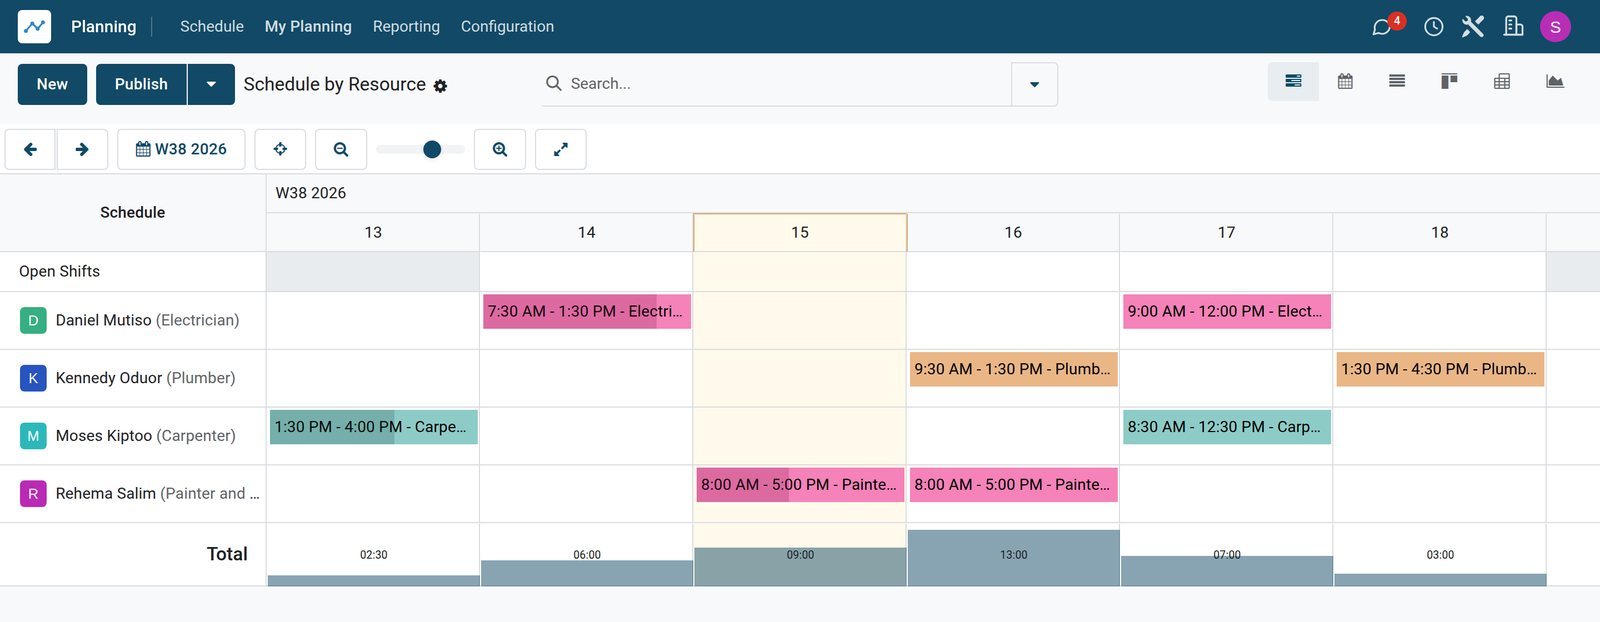This screenshot has height=622, width=1600.
Task: Click Rehema Salim's avatar
Action: (33, 494)
